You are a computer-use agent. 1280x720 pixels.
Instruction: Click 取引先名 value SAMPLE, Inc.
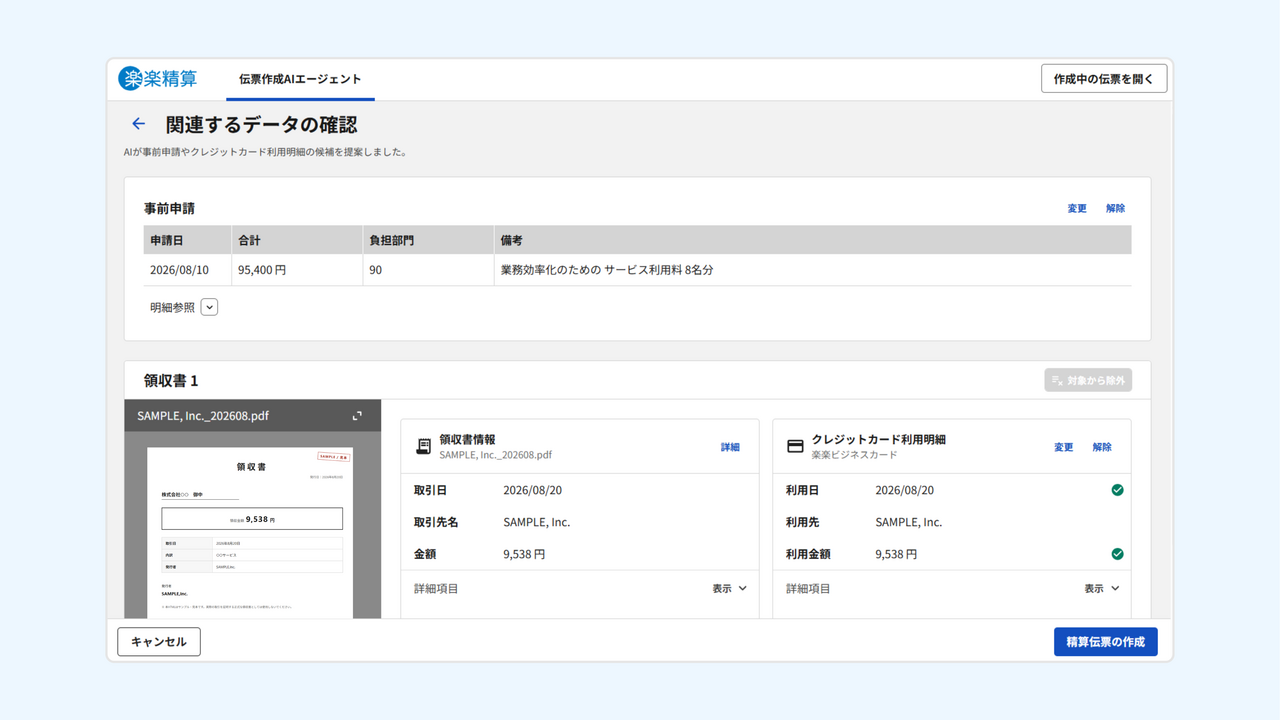click(537, 522)
